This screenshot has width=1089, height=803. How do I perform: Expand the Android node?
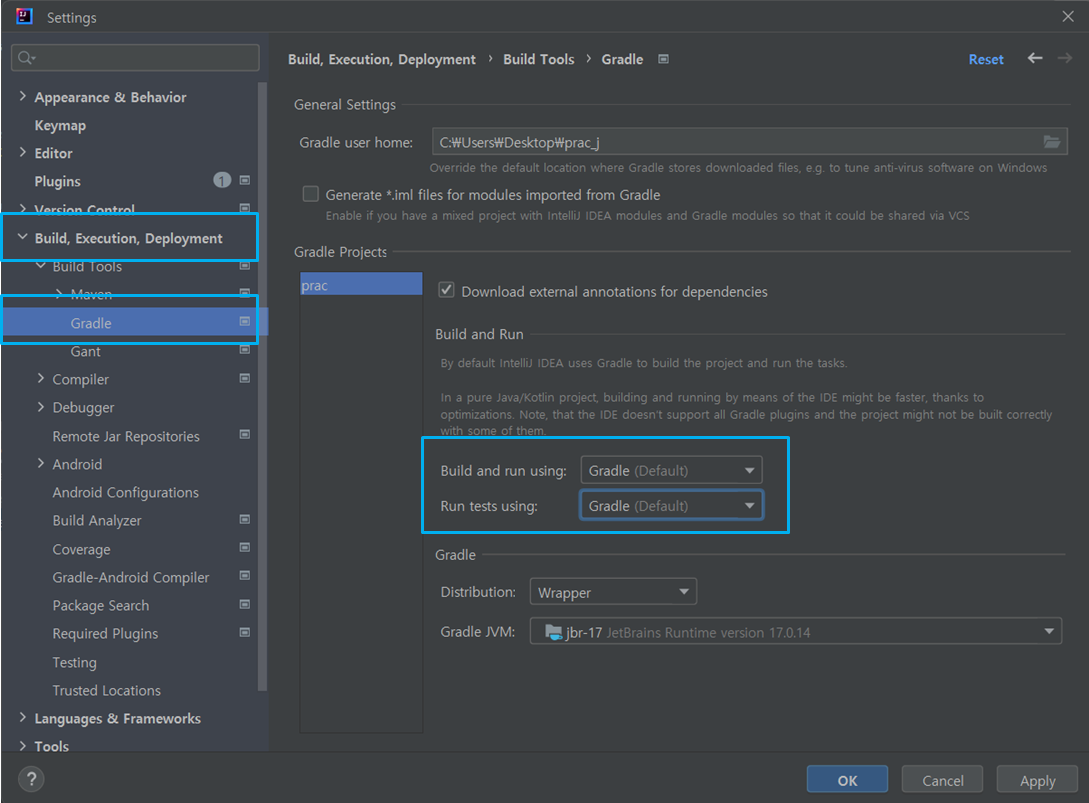point(40,463)
